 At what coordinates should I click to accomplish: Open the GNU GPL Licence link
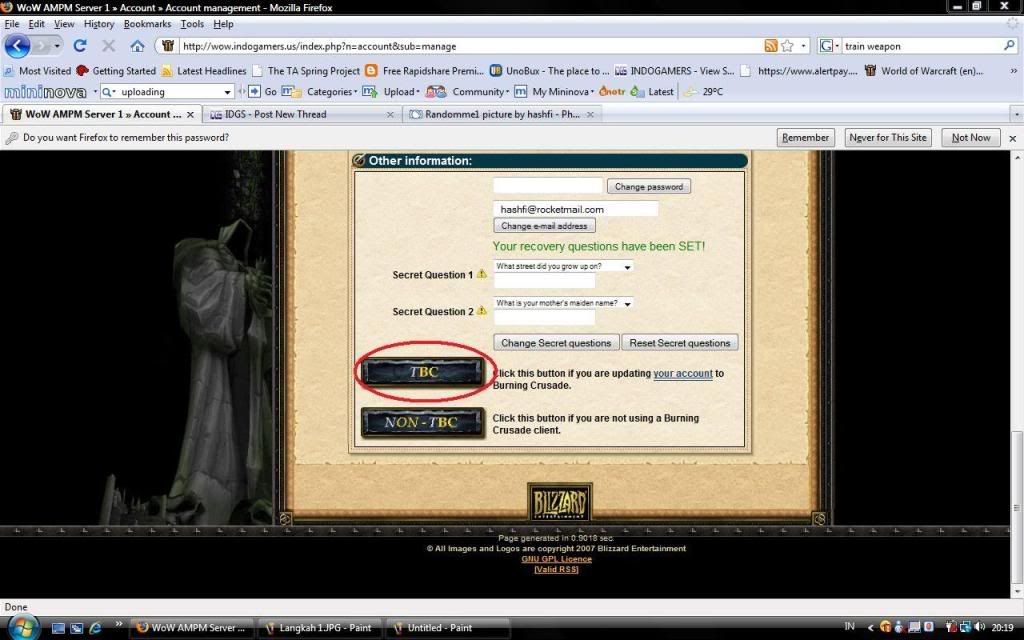556,559
